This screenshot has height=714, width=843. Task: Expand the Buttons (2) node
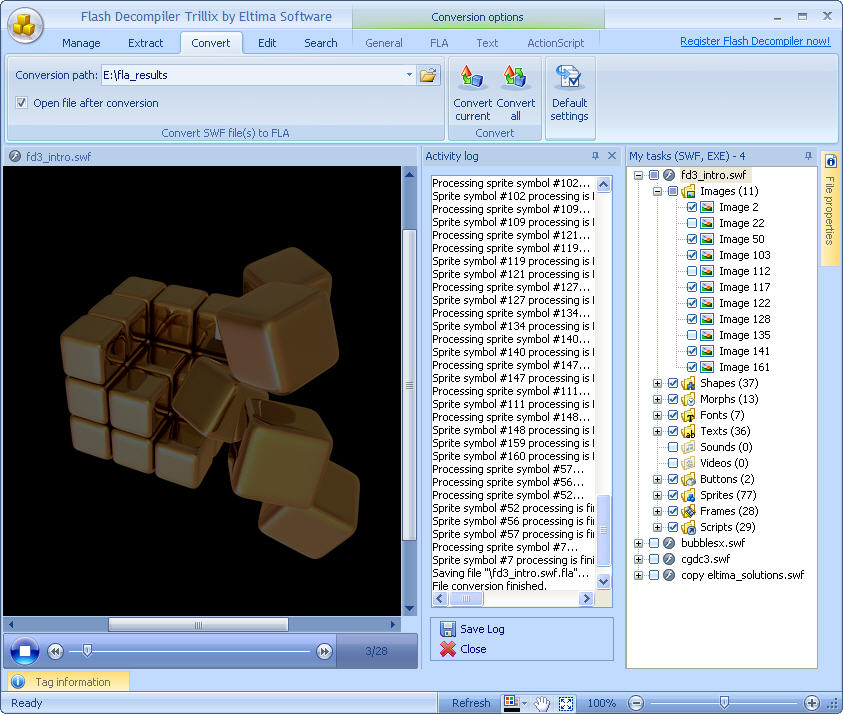[x=657, y=479]
